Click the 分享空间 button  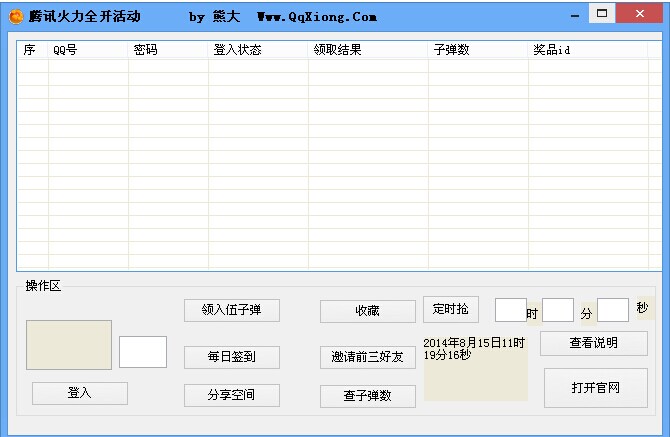point(231,394)
